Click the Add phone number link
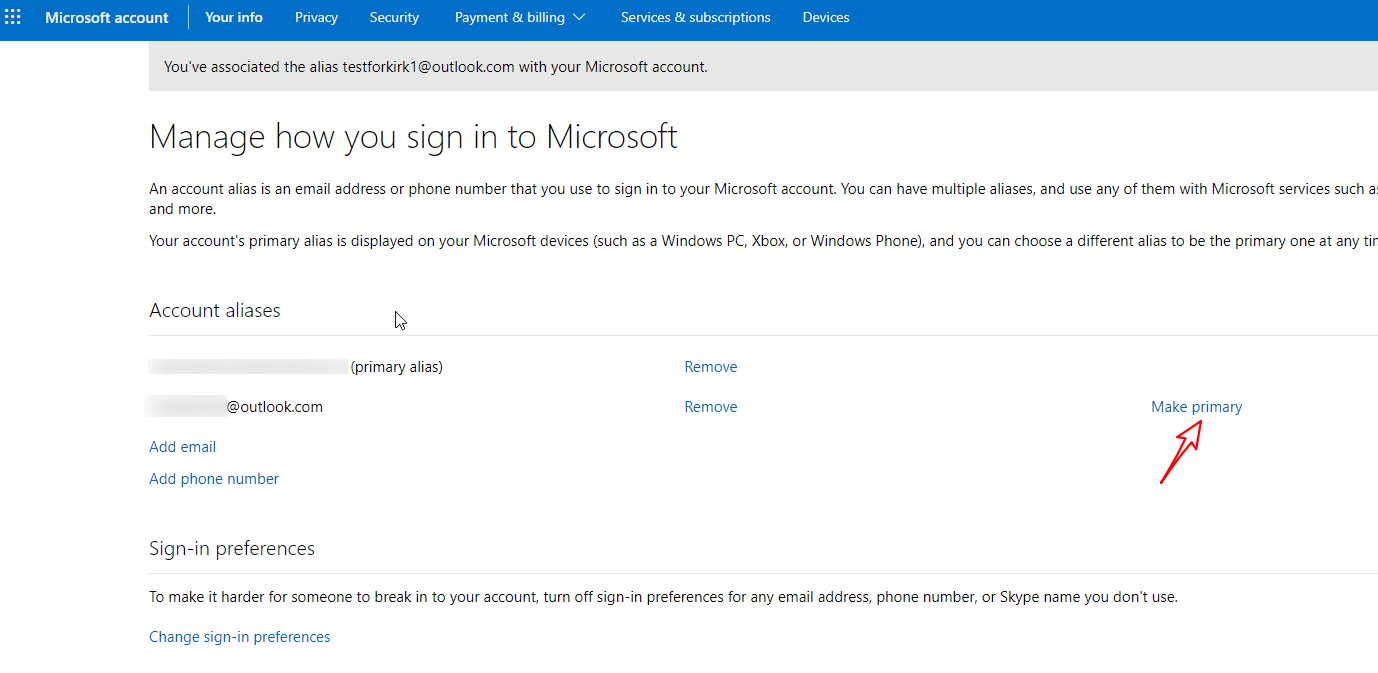The height and width of the screenshot is (673, 1378). [214, 479]
